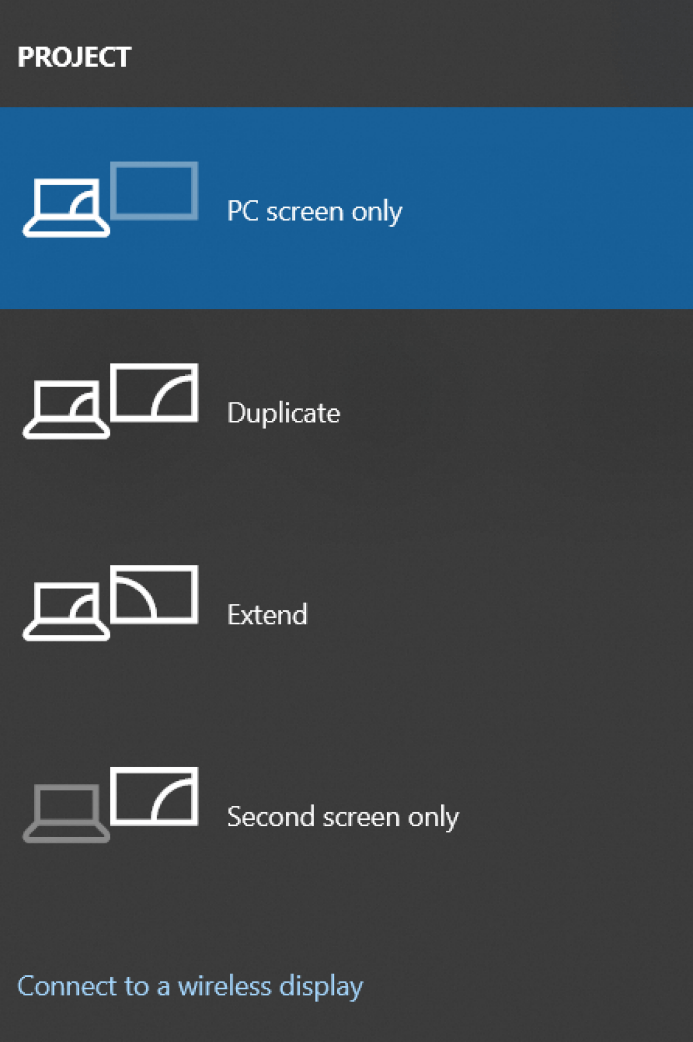This screenshot has height=1042, width=693.
Task: Open Connect to a wireless display link
Action: [190, 986]
